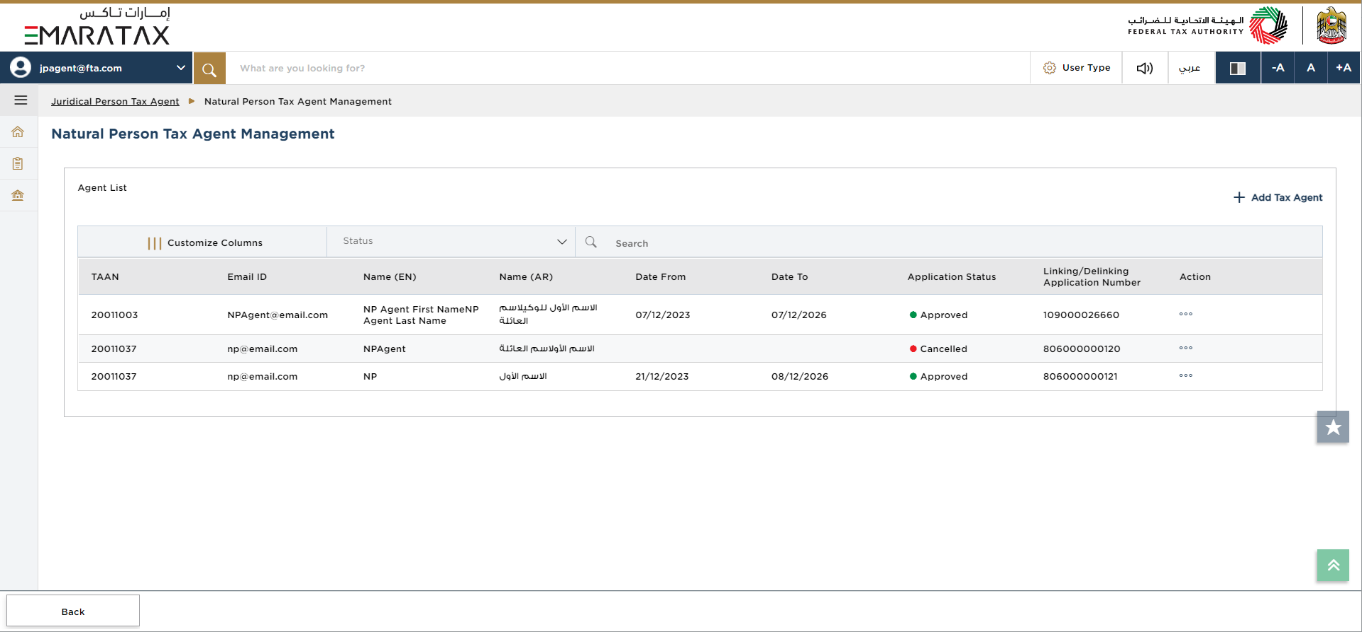This screenshot has width=1362, height=632.
Task: Click the name 'NP Agent First NameNP Agent Last Name'
Action: pos(421,315)
